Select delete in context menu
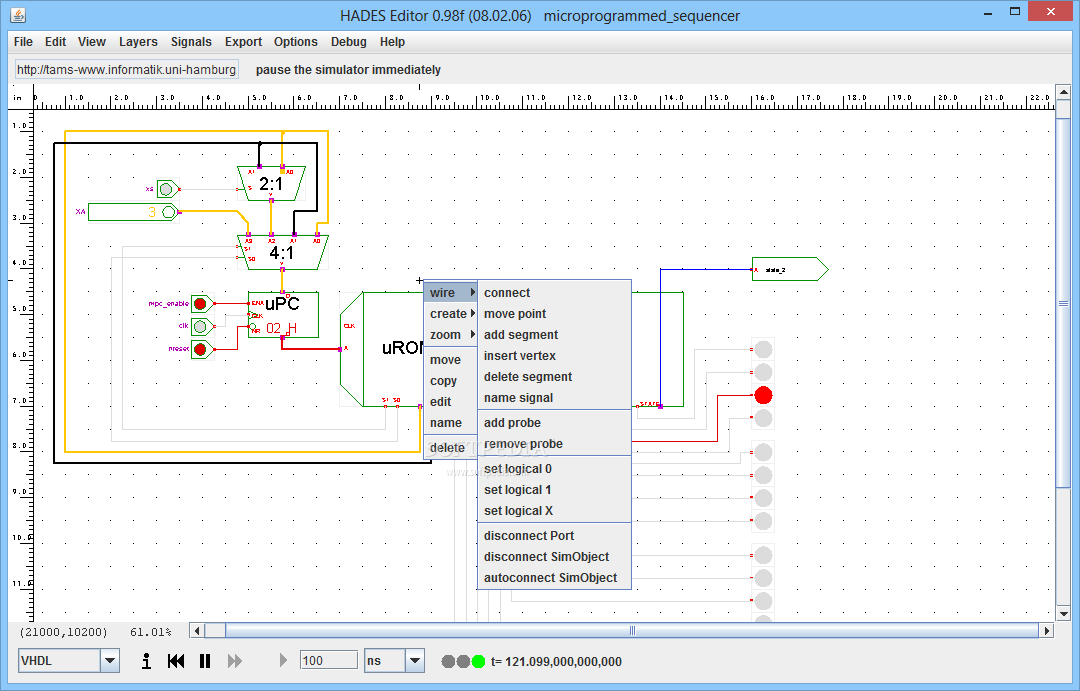Image resolution: width=1080 pixels, height=691 pixels. tap(450, 448)
